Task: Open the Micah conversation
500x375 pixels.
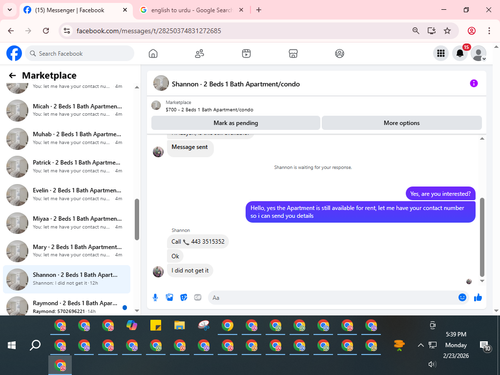Action: (67, 110)
